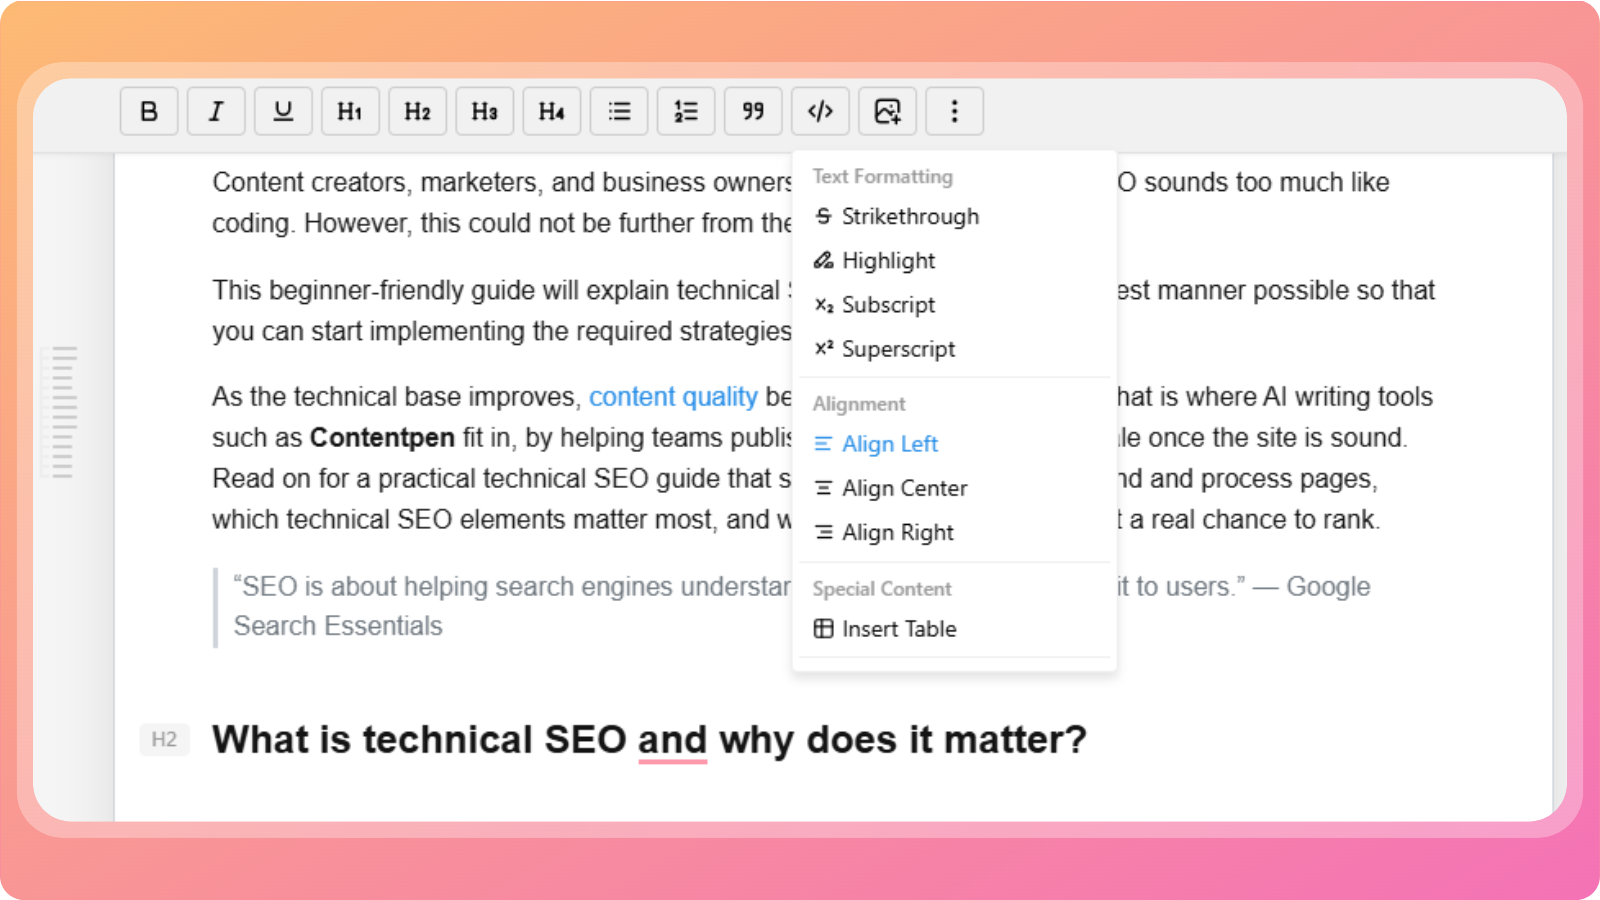Click the document outline on left edge
The width and height of the screenshot is (1600, 900).
point(63,412)
